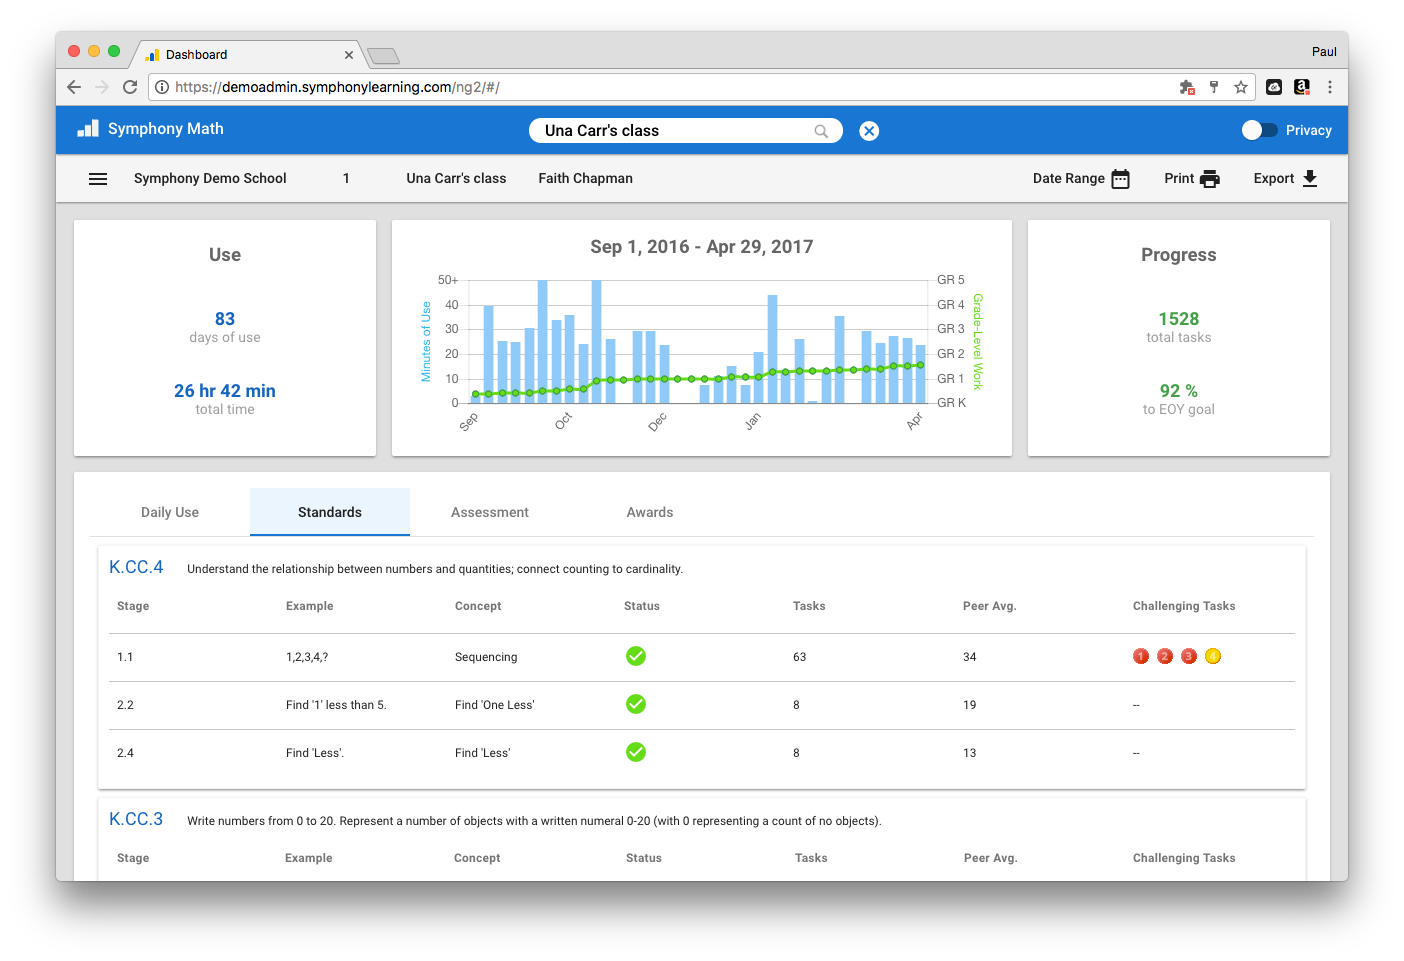Screen dimensions: 1404x961
Task: Click grade 1 breadcrumb
Action: pyautogui.click(x=346, y=179)
